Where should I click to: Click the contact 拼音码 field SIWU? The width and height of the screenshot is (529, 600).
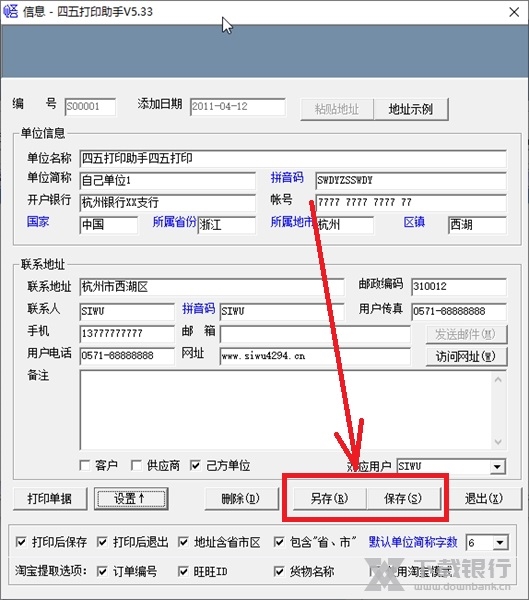pos(282,311)
